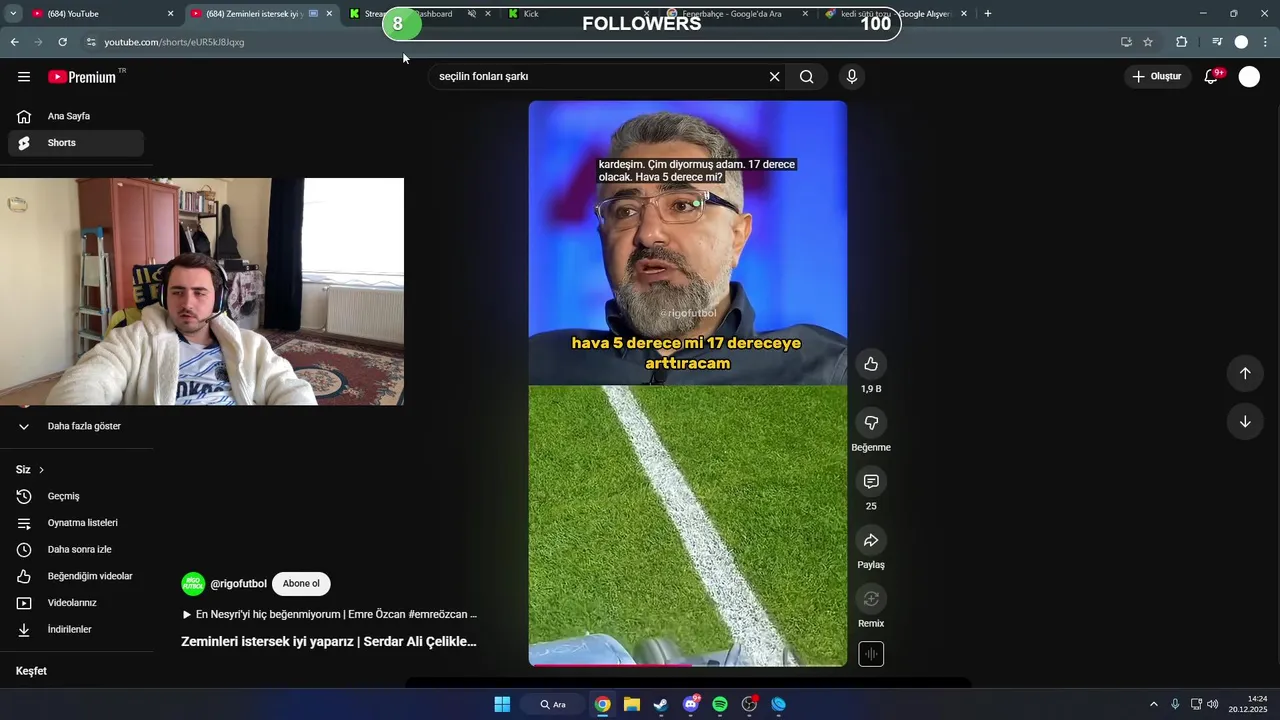Dislike the short with Beğenme
1280x720 pixels.
click(x=871, y=423)
